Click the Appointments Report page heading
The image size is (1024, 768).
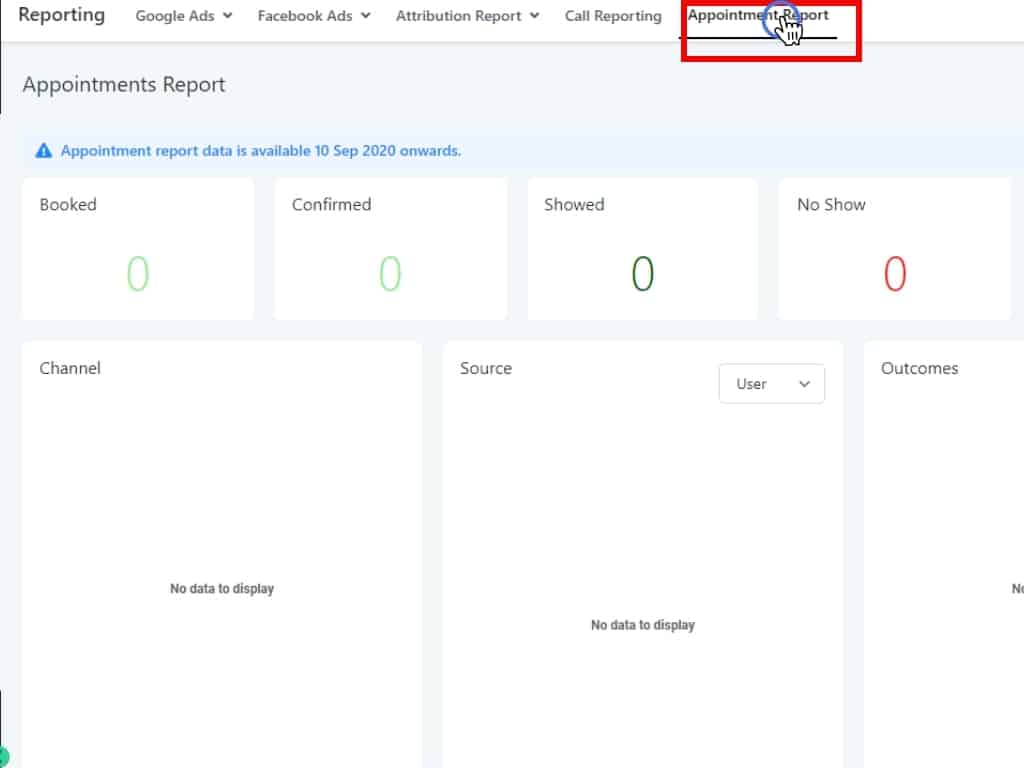pos(124,85)
